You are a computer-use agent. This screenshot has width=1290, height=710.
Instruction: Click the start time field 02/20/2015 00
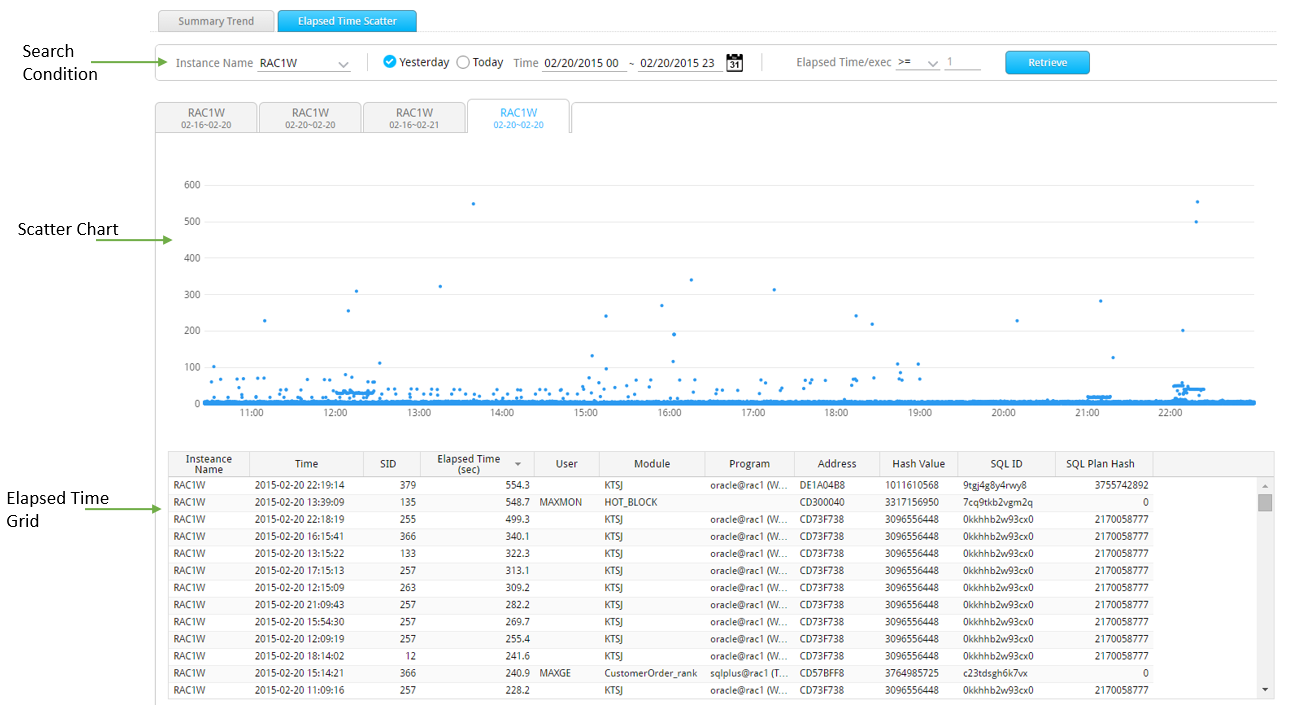[584, 63]
